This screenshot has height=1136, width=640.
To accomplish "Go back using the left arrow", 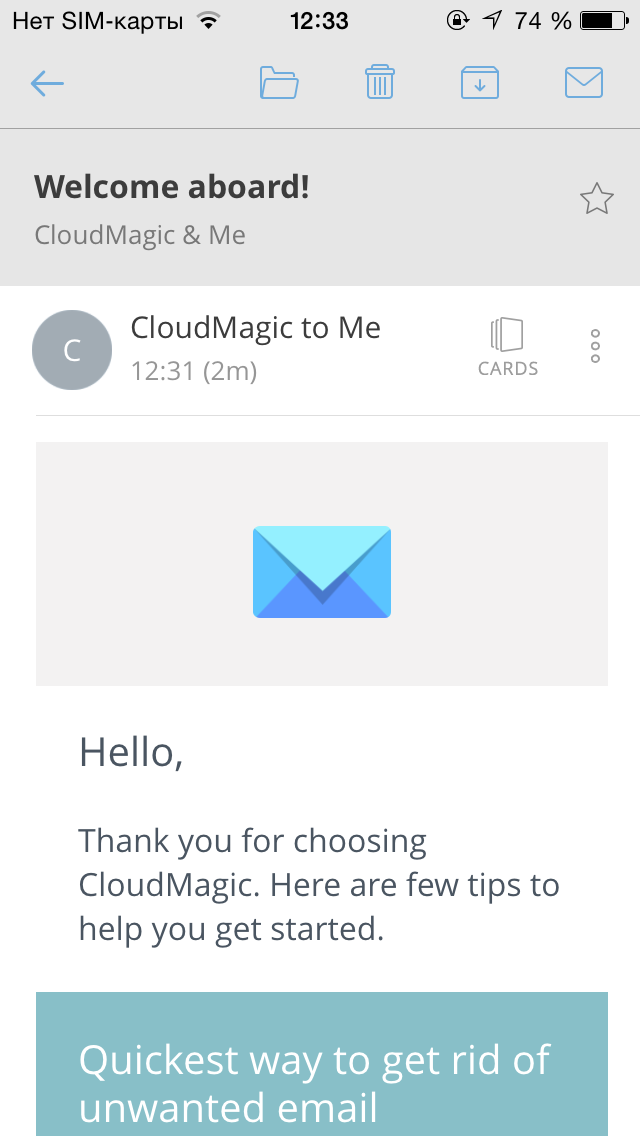I will tap(47, 83).
